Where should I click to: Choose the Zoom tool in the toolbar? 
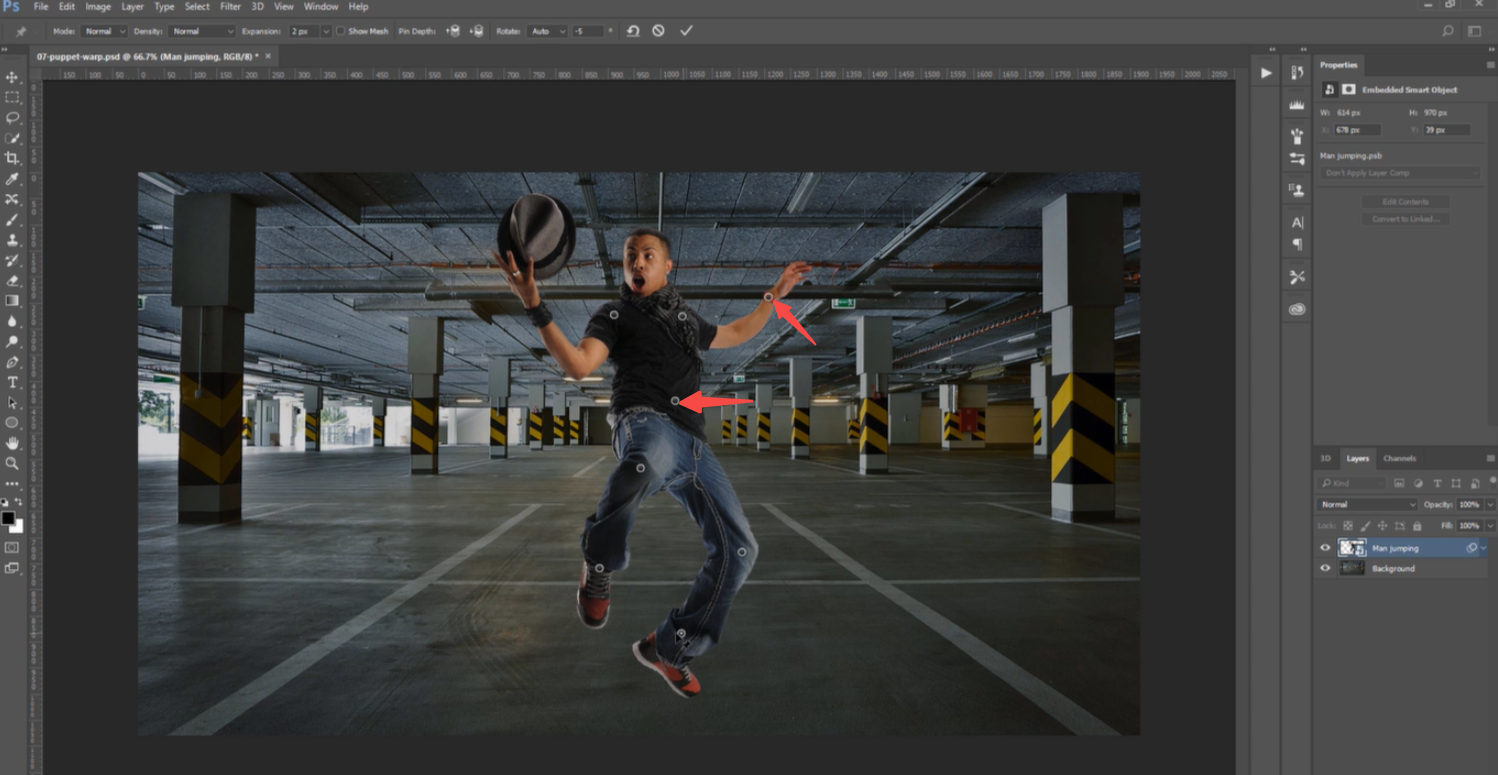coord(12,463)
